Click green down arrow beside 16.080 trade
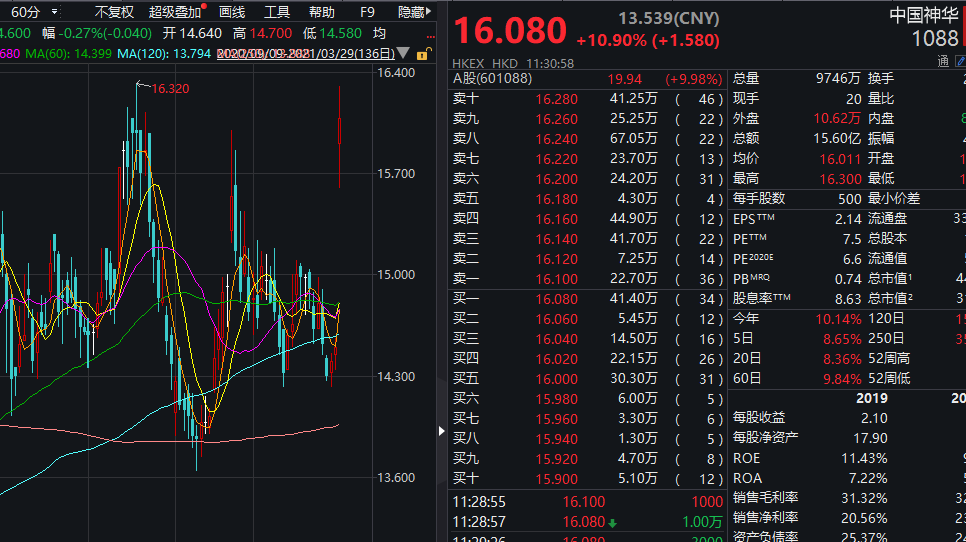Viewport: 966px width, 542px height. tap(612, 523)
